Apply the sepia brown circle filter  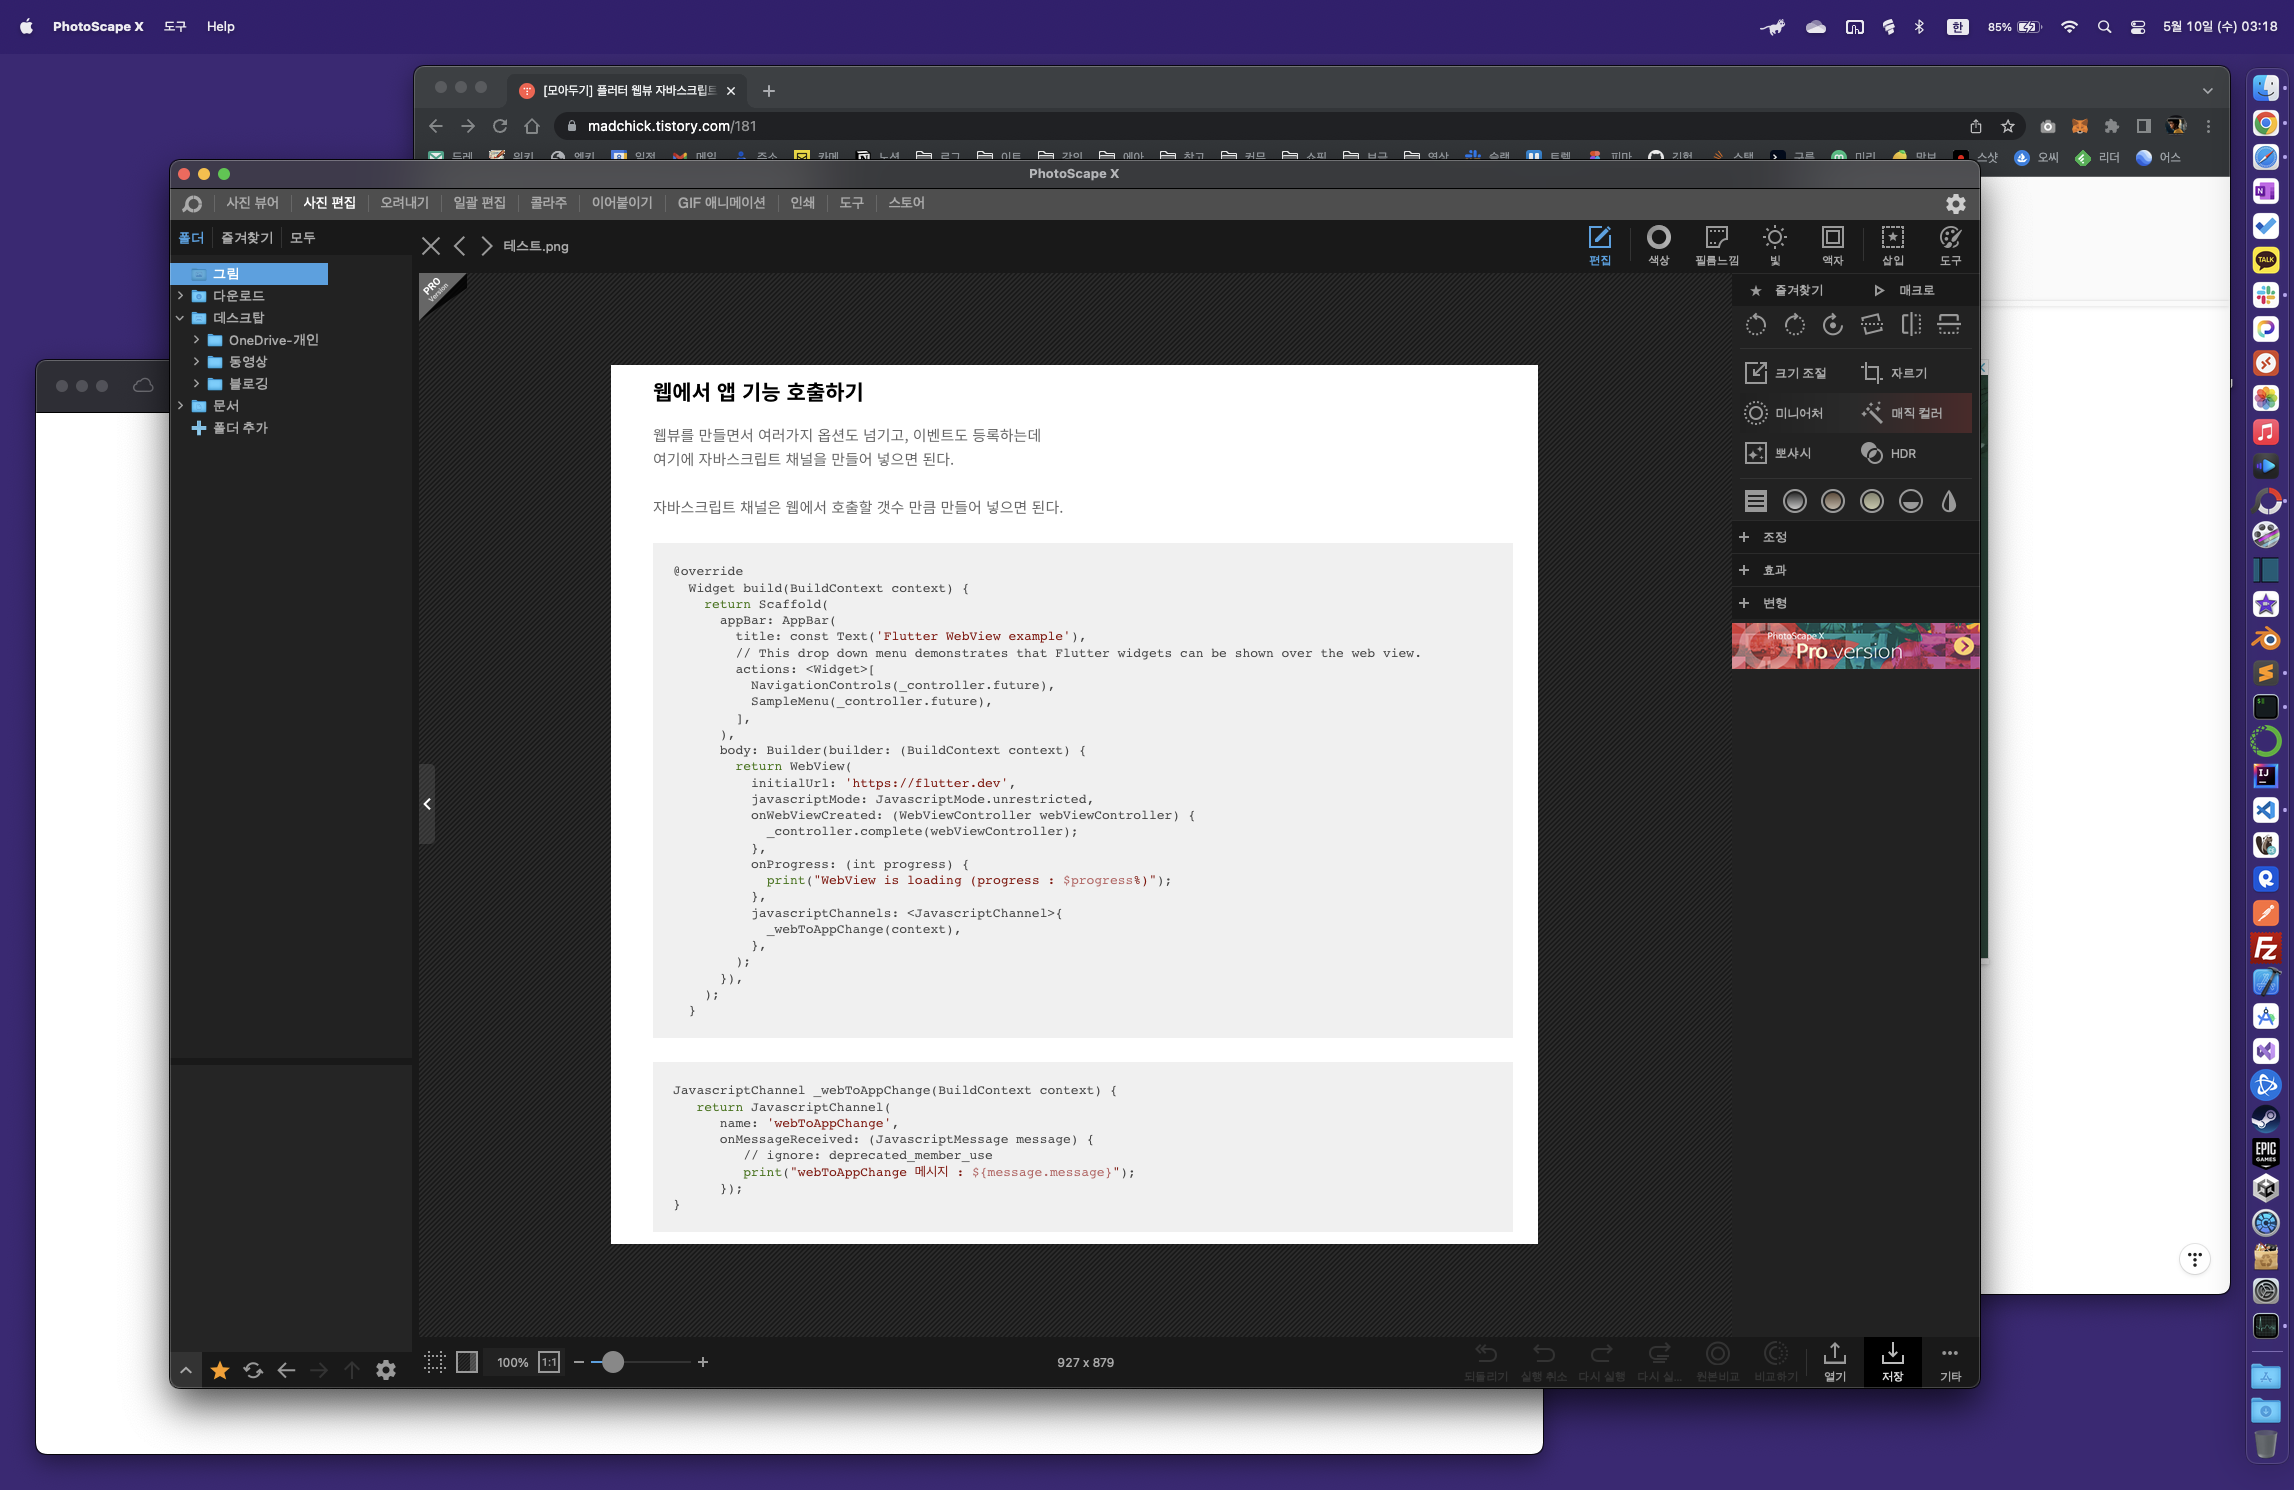click(1833, 501)
